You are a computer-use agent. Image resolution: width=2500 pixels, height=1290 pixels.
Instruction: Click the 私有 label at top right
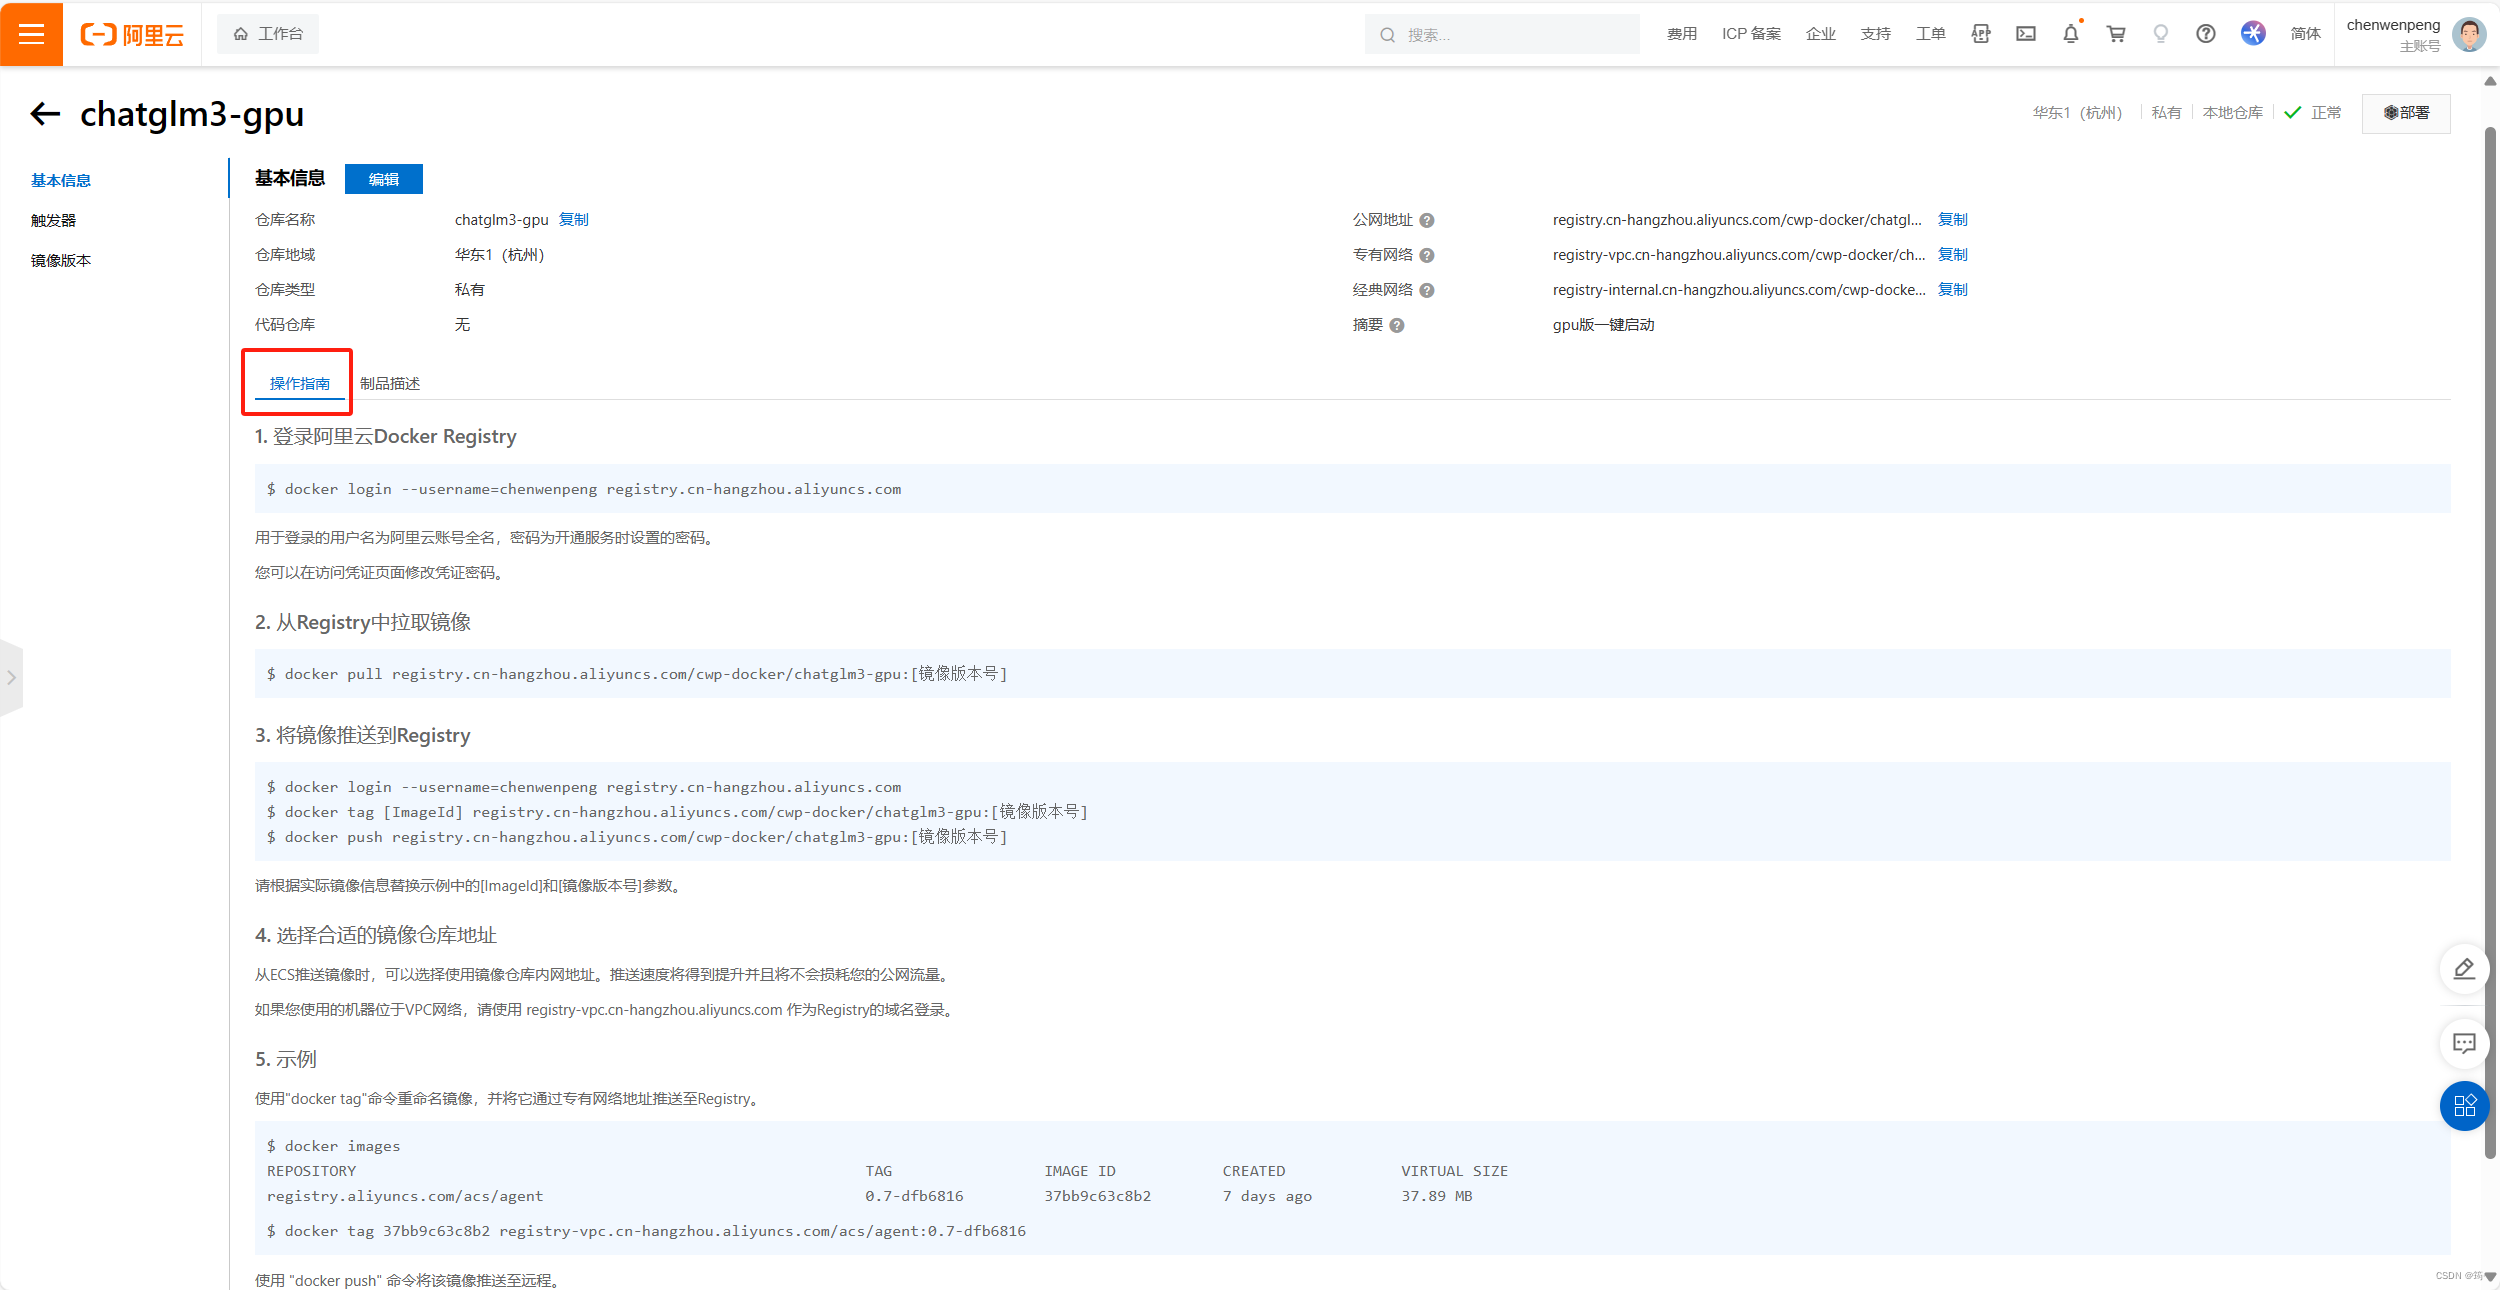click(2166, 113)
